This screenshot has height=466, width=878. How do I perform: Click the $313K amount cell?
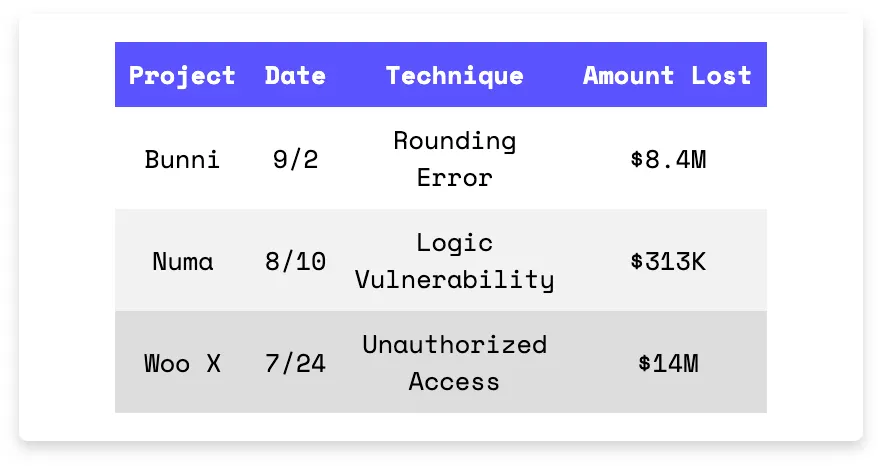[667, 261]
